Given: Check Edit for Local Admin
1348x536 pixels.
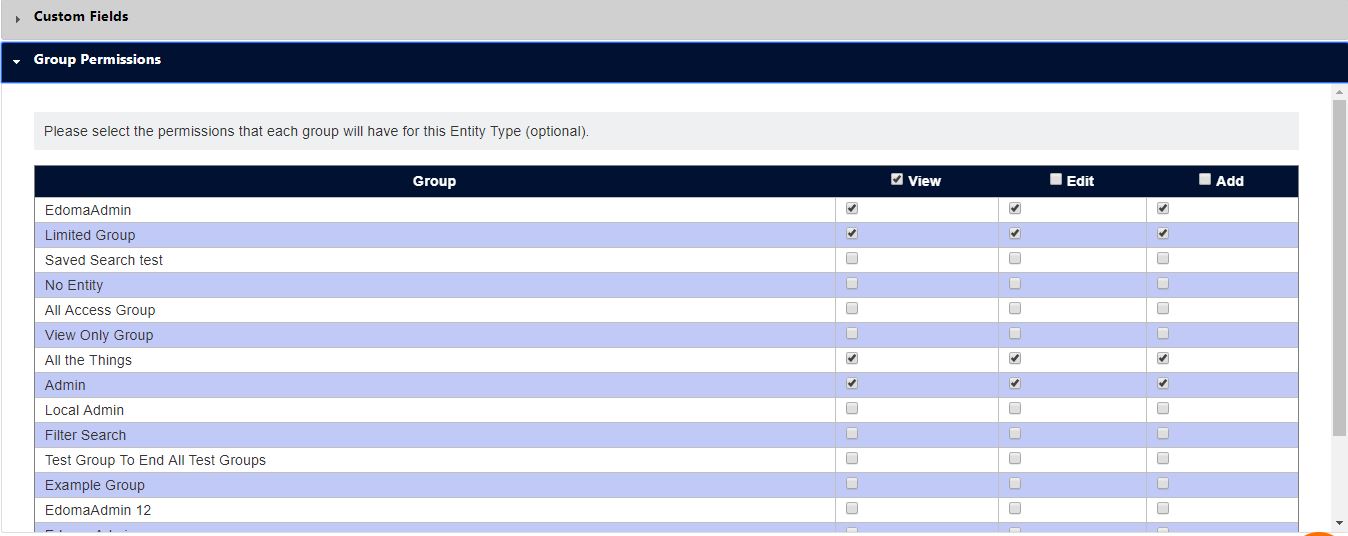Looking at the screenshot, I should point(1015,409).
